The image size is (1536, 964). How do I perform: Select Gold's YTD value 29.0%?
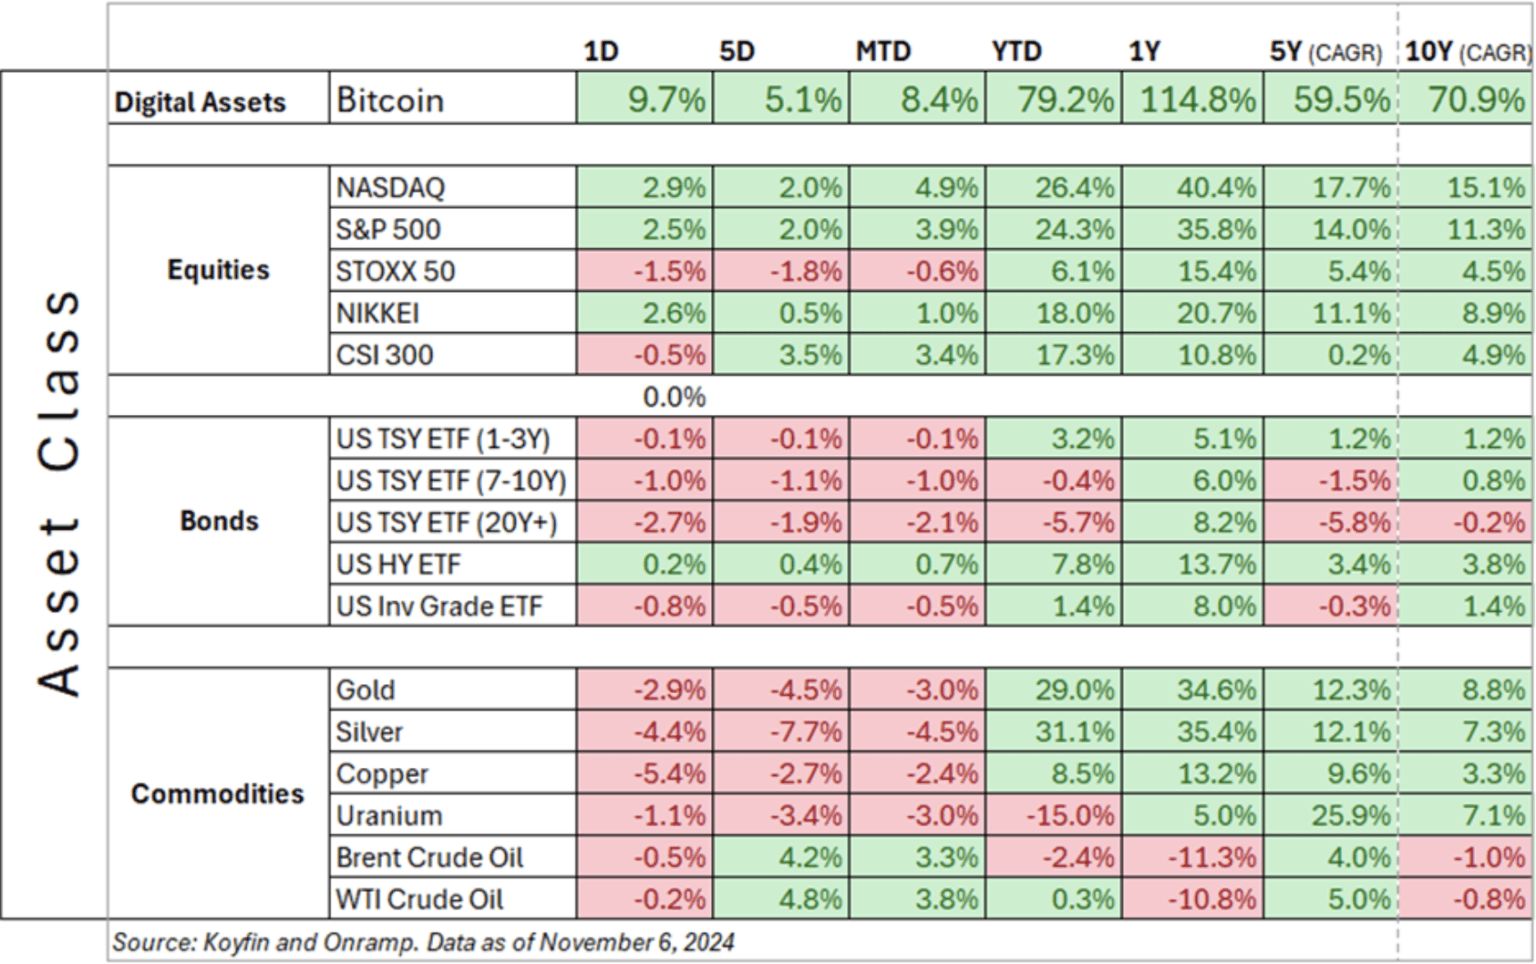pos(1074,690)
